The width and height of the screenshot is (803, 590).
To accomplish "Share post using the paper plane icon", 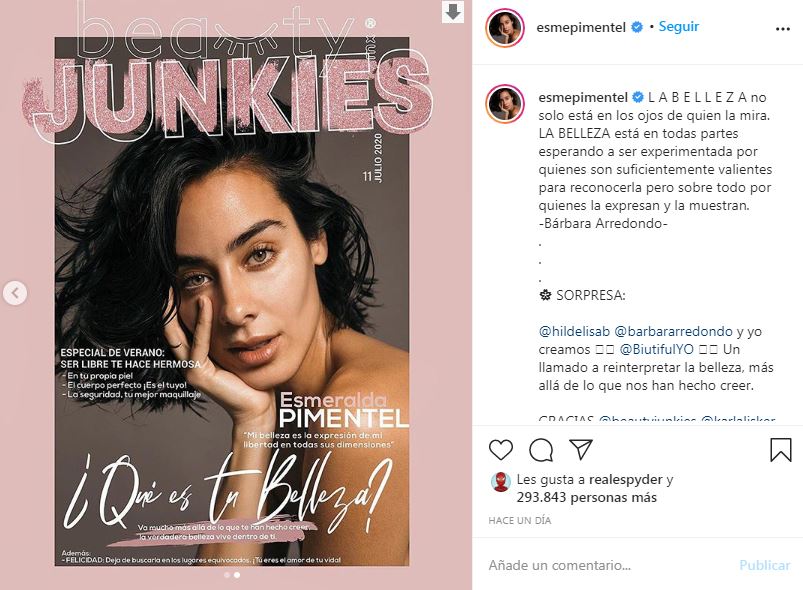I will tap(581, 449).
